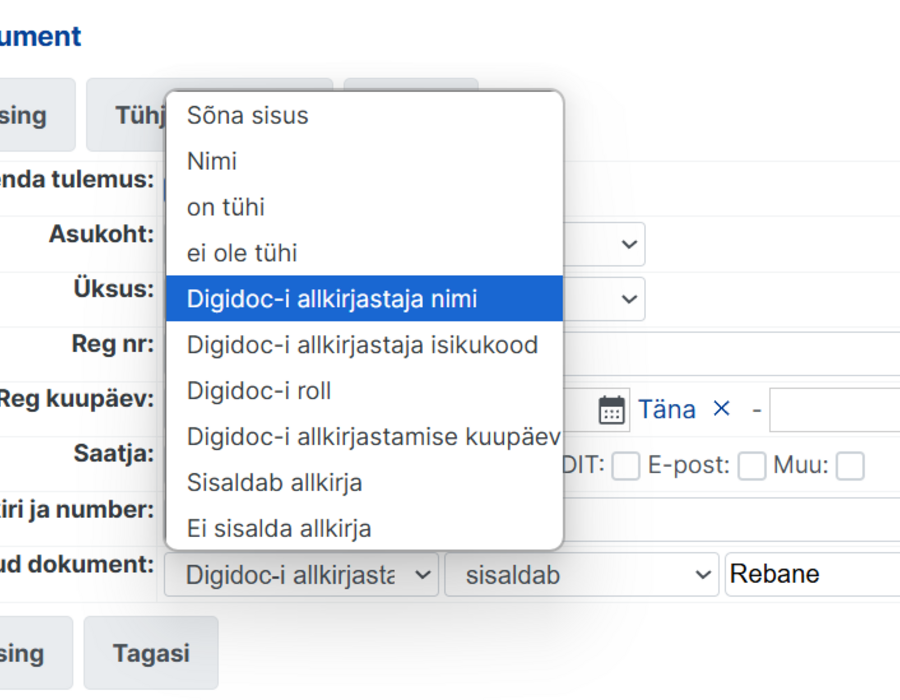900x700 pixels.
Task: Tick the DIT checkbox
Action: (x=626, y=465)
